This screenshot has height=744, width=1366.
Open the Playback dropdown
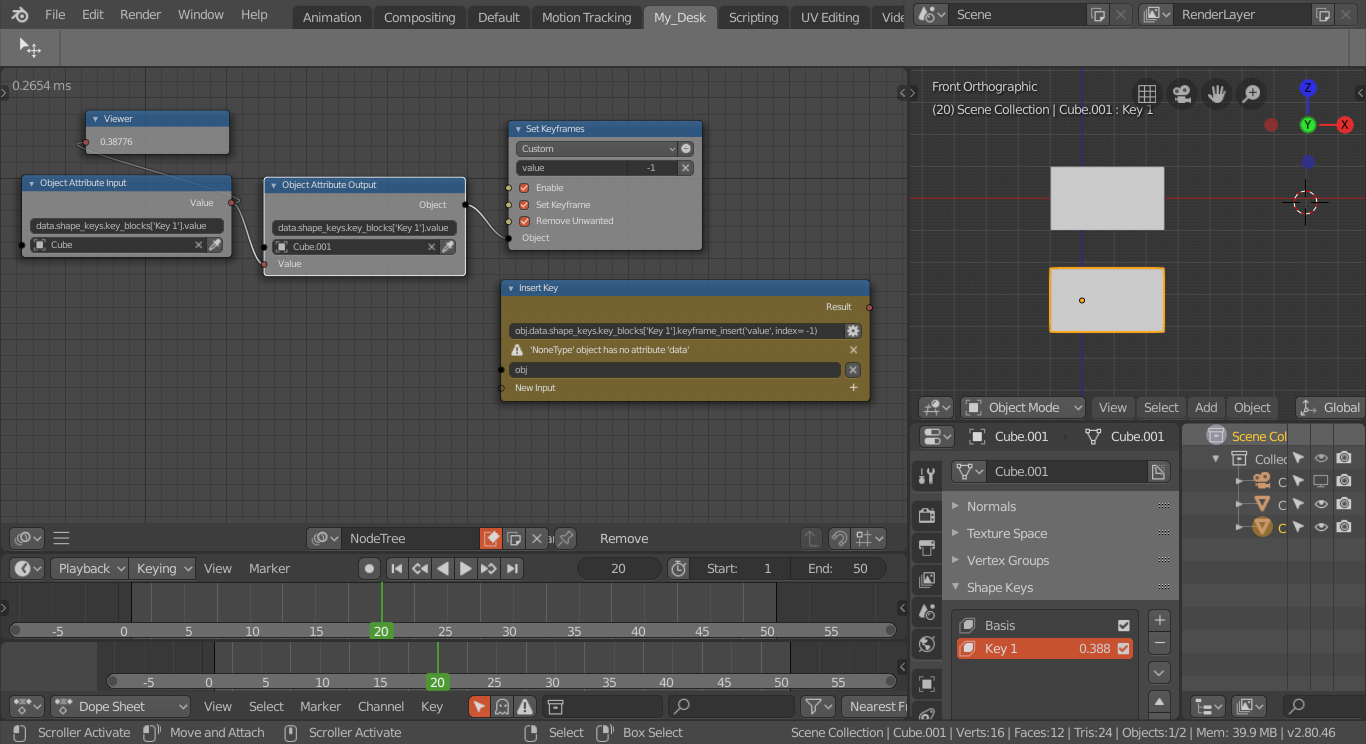click(x=89, y=568)
